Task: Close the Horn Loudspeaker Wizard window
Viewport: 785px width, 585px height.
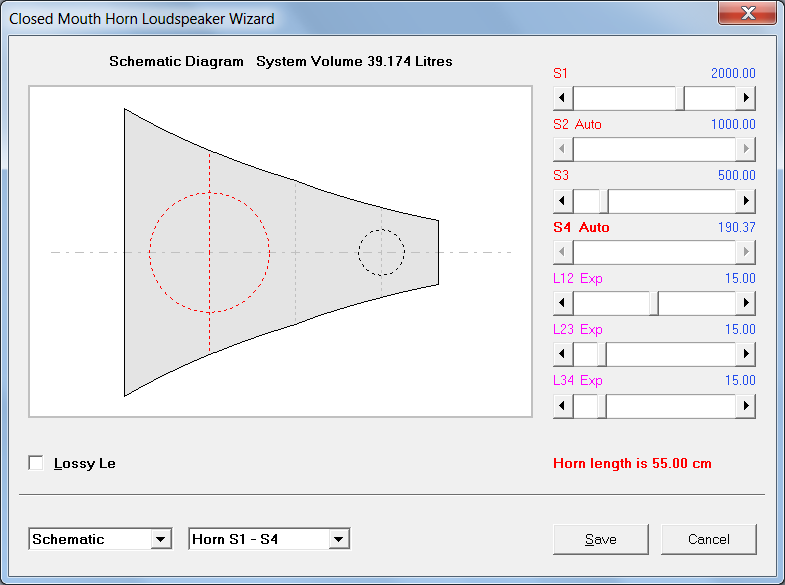Action: [747, 13]
